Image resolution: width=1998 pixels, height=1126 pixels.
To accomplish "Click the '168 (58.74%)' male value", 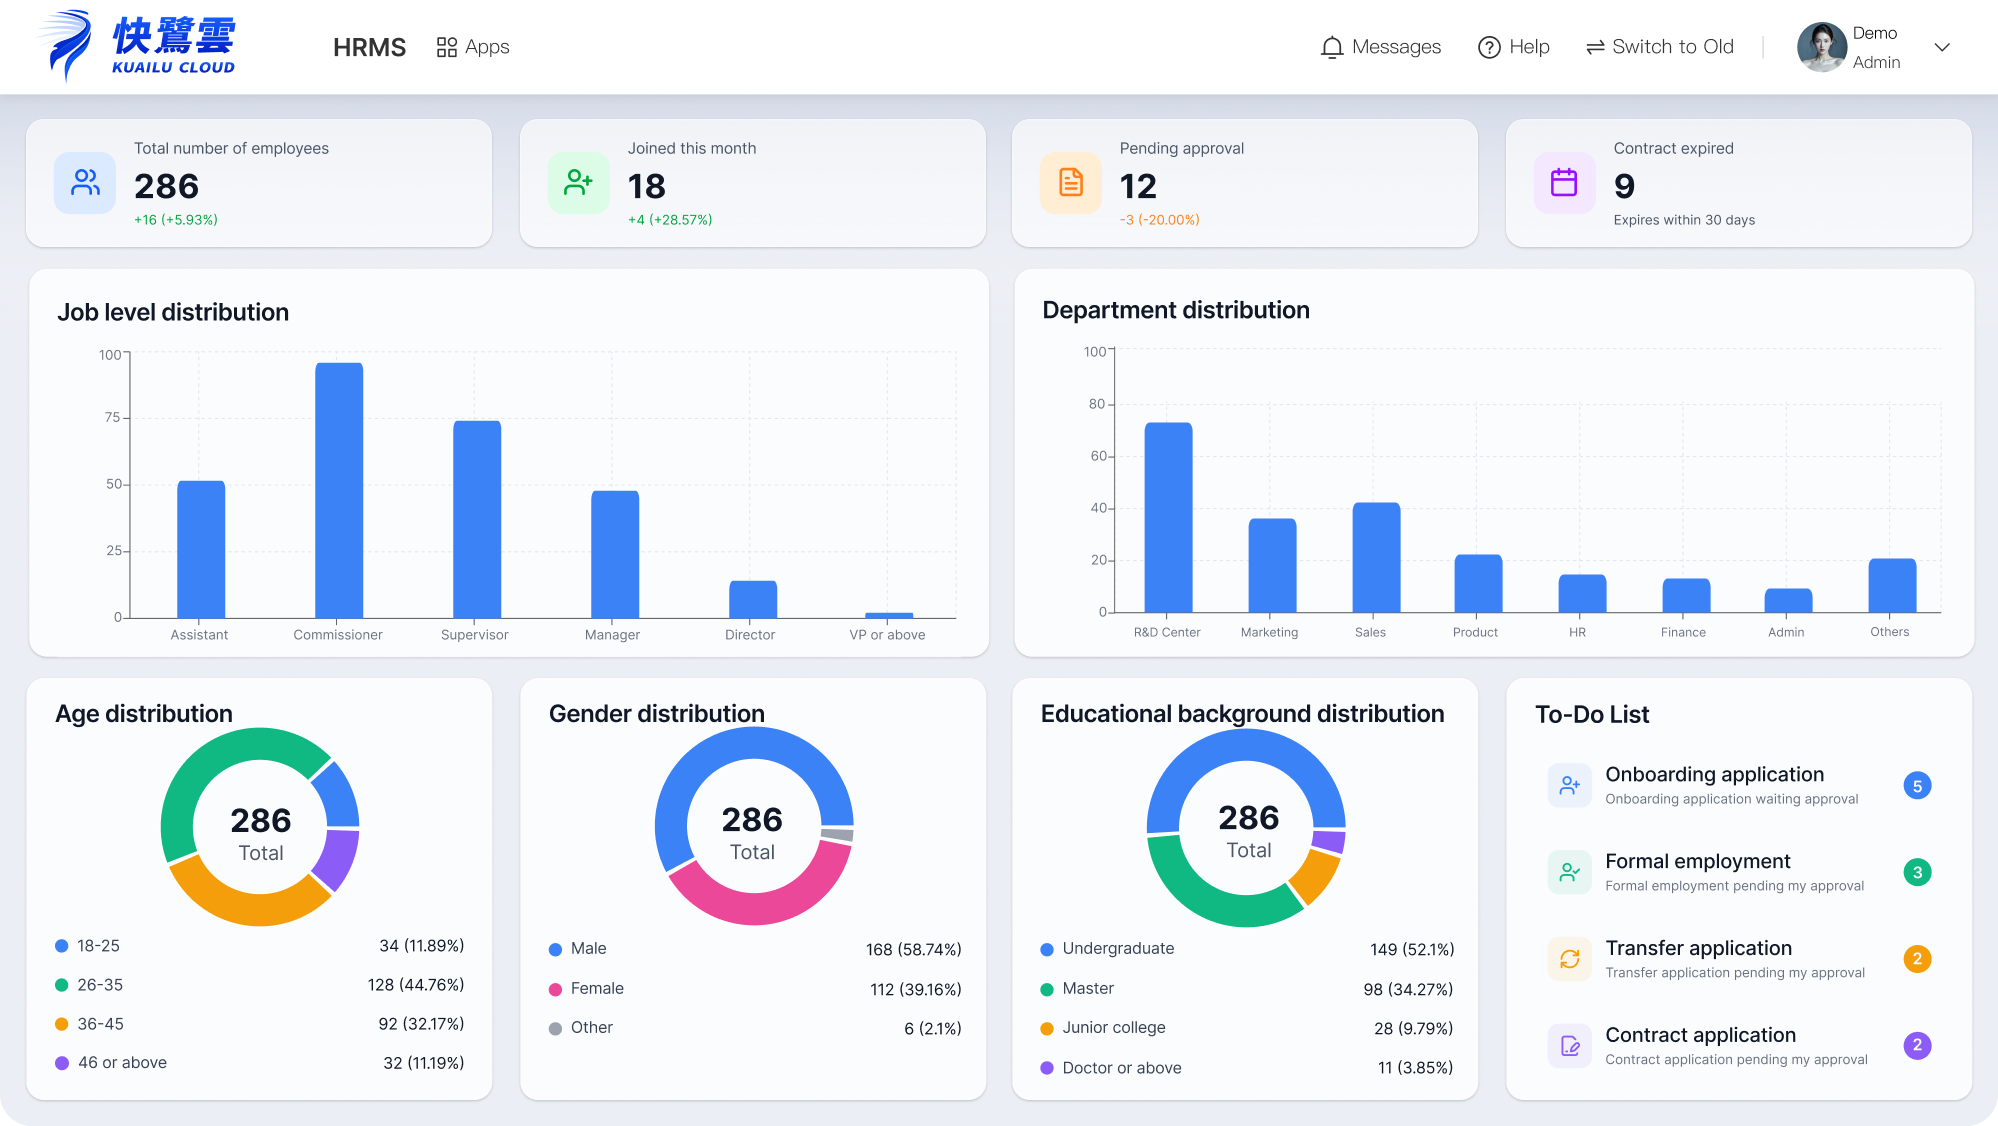I will (x=914, y=949).
